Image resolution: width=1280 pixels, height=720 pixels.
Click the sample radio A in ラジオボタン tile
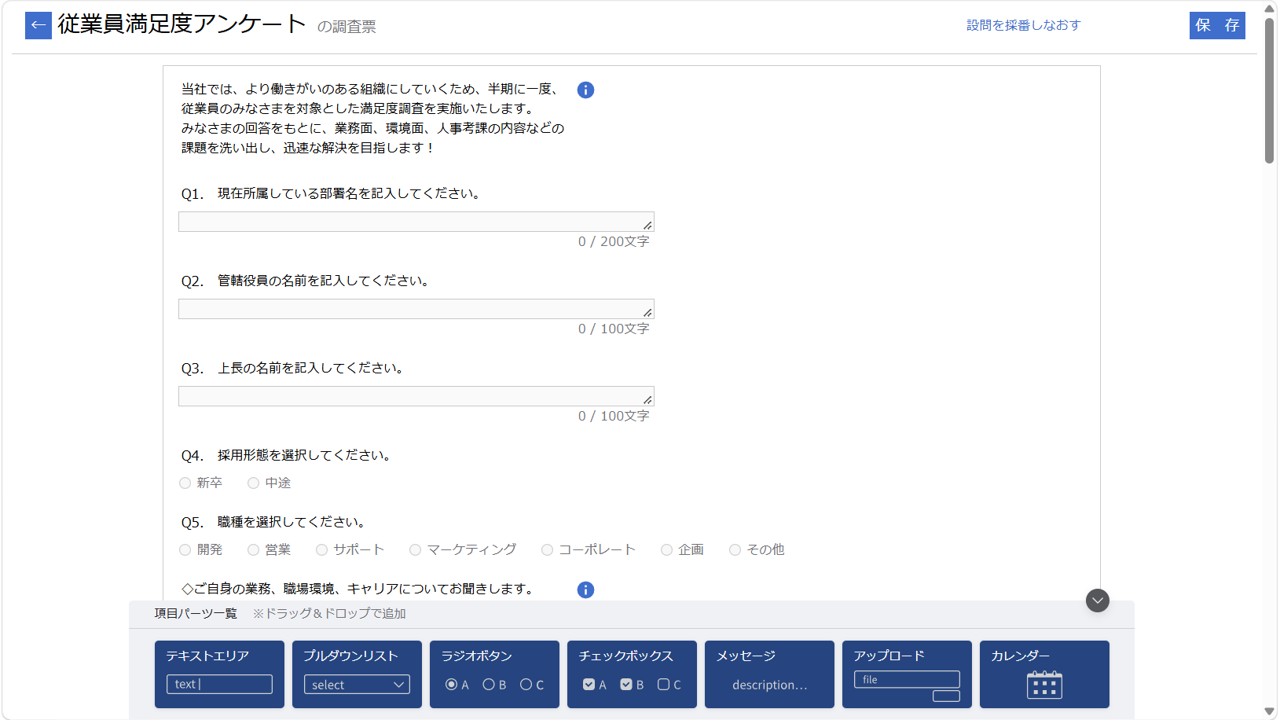tap(452, 685)
